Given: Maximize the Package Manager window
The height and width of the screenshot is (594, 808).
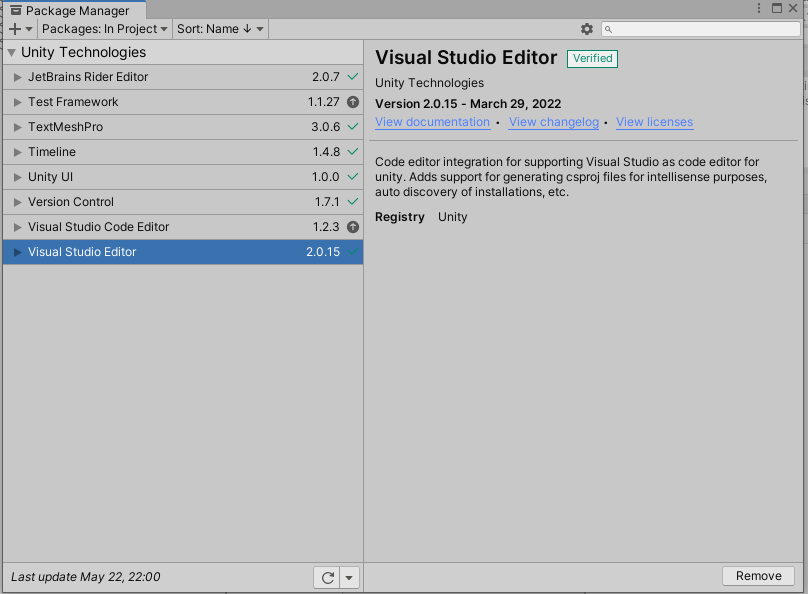Looking at the screenshot, I should pyautogui.click(x=777, y=8).
